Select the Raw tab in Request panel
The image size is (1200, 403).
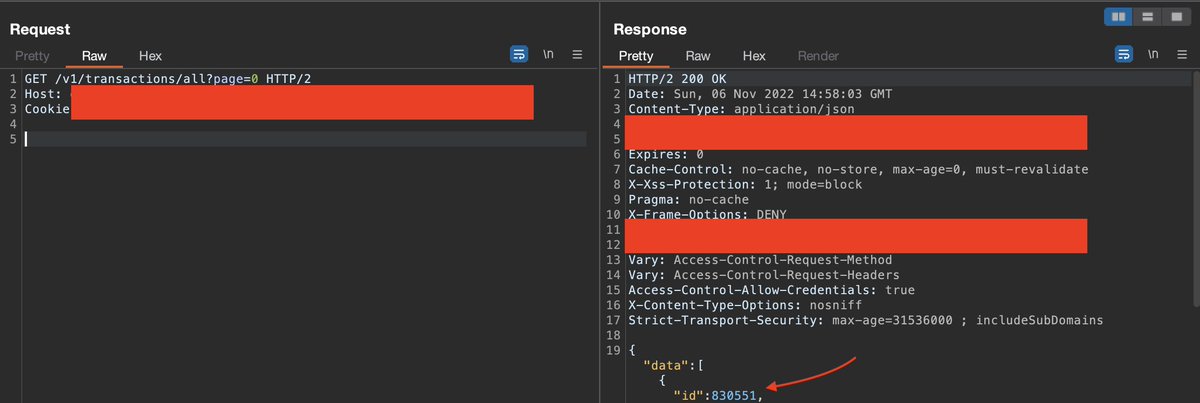coord(94,56)
